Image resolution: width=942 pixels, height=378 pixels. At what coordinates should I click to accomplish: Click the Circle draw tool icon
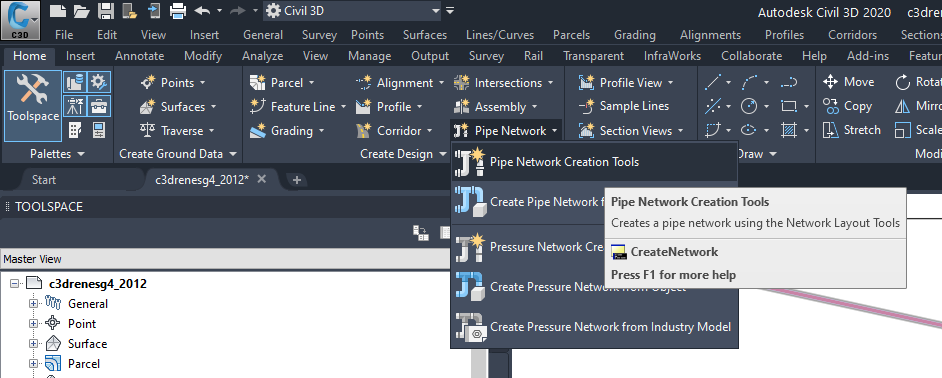(x=749, y=106)
